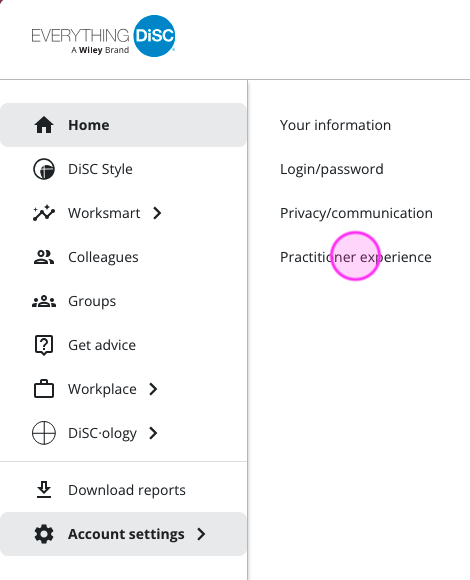The image size is (470, 580).
Task: Open Get advice
Action: click(x=102, y=345)
